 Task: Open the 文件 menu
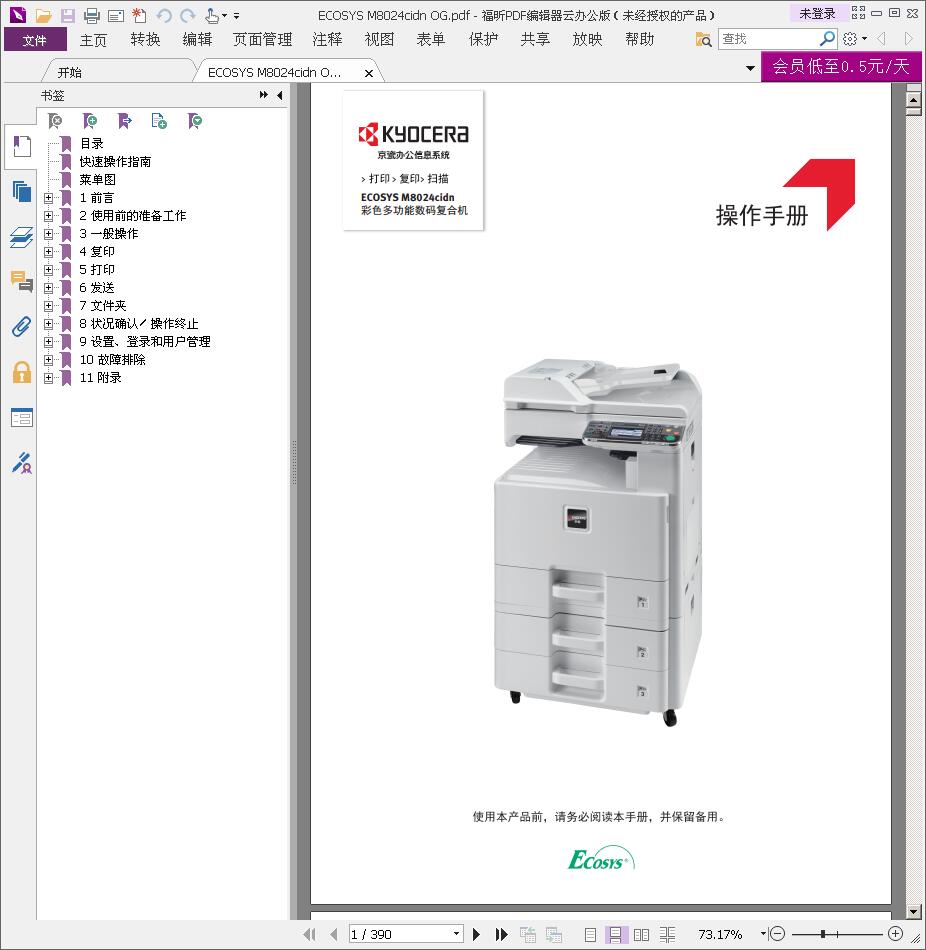point(35,40)
